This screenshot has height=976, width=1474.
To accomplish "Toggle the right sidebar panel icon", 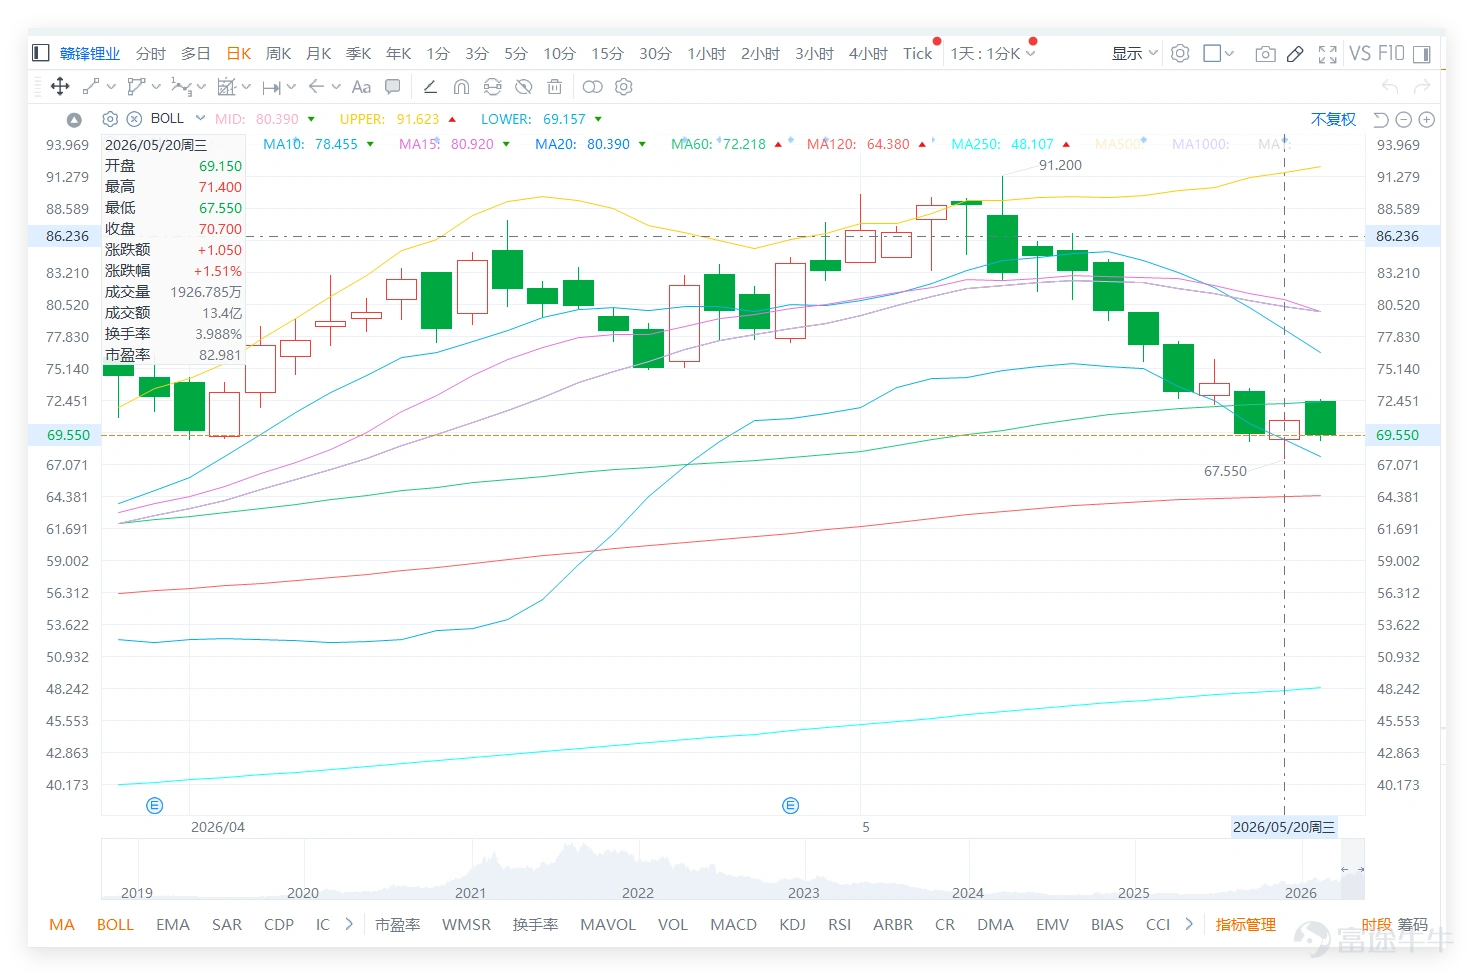I will click(1422, 54).
